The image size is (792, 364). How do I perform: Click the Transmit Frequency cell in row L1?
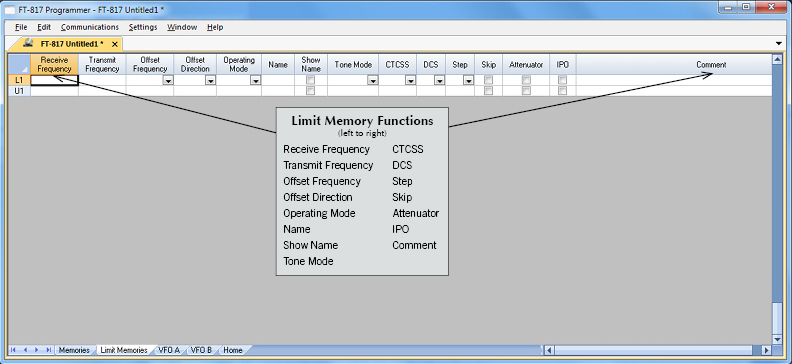click(x=102, y=80)
